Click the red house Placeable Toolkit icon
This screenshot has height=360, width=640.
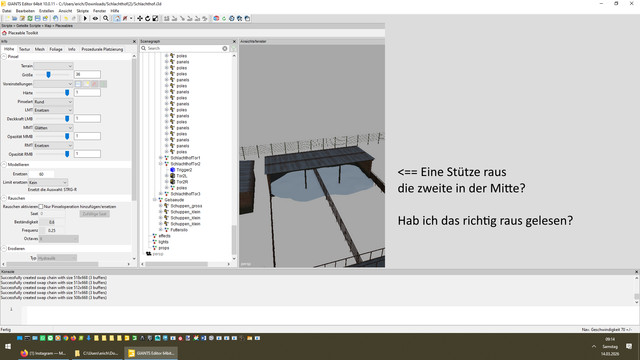tap(4, 33)
